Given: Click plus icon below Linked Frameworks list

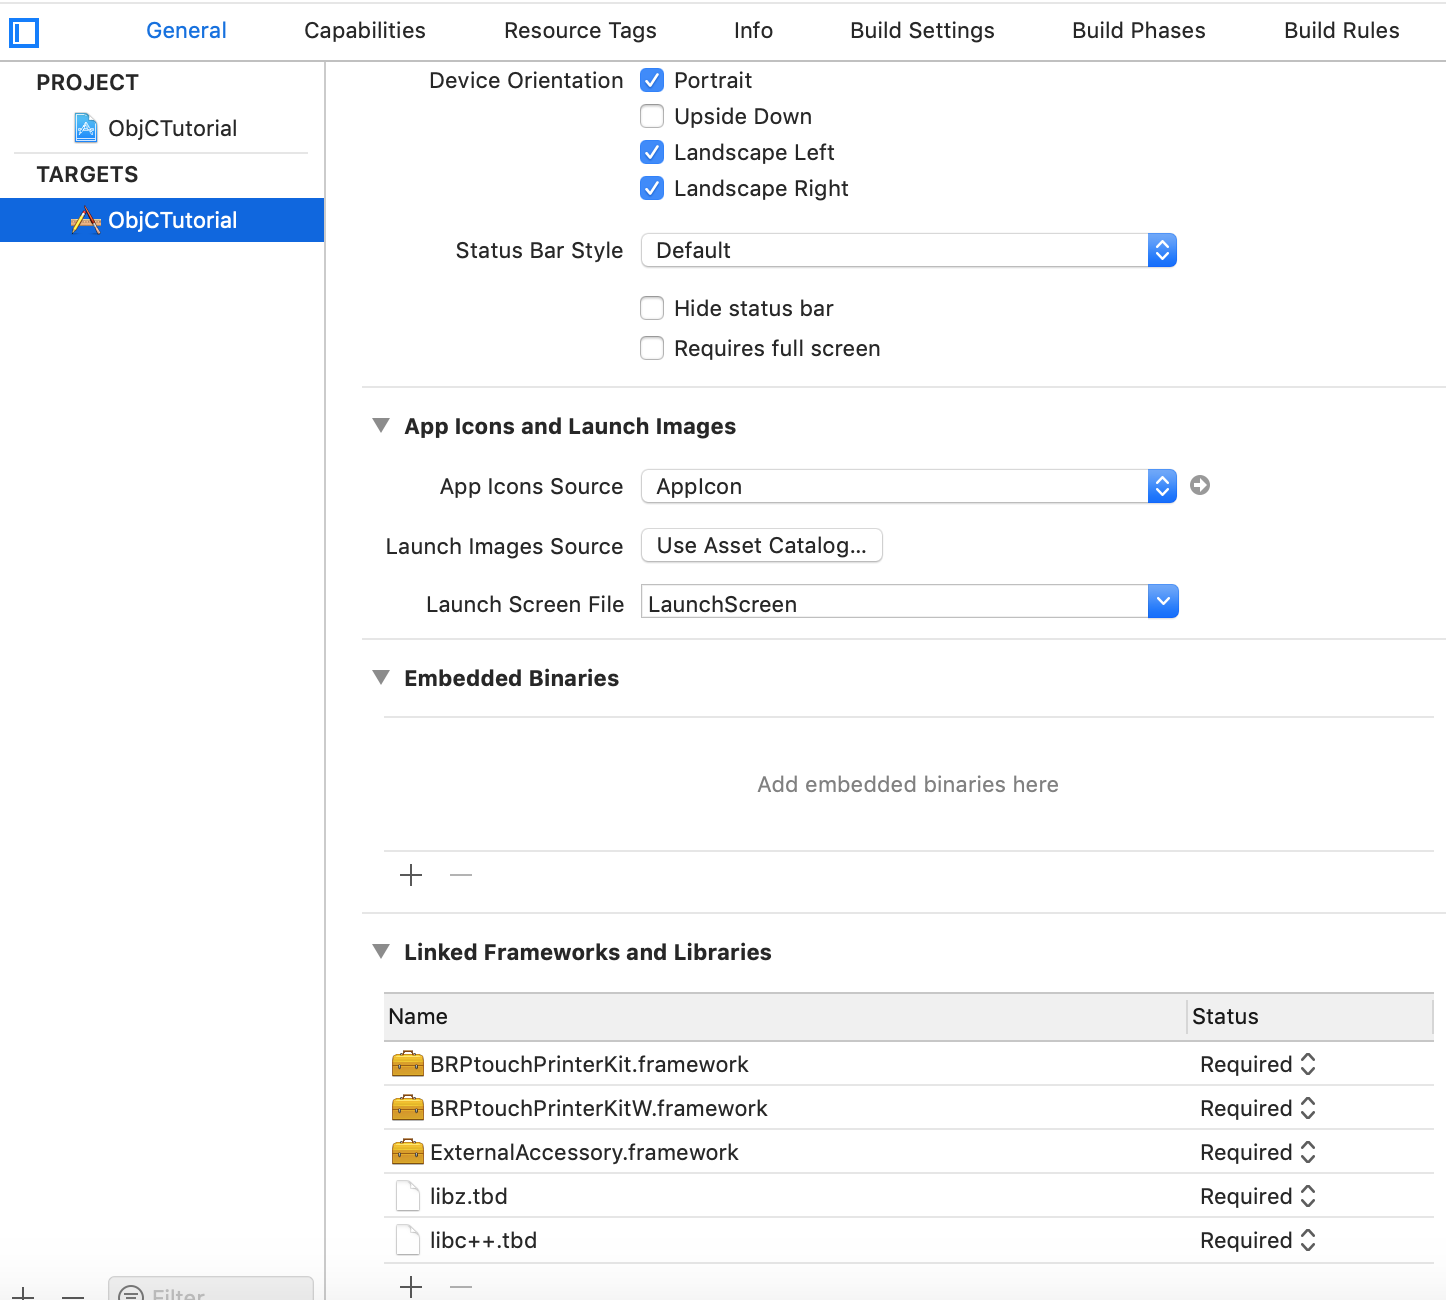Looking at the screenshot, I should (x=411, y=1286).
